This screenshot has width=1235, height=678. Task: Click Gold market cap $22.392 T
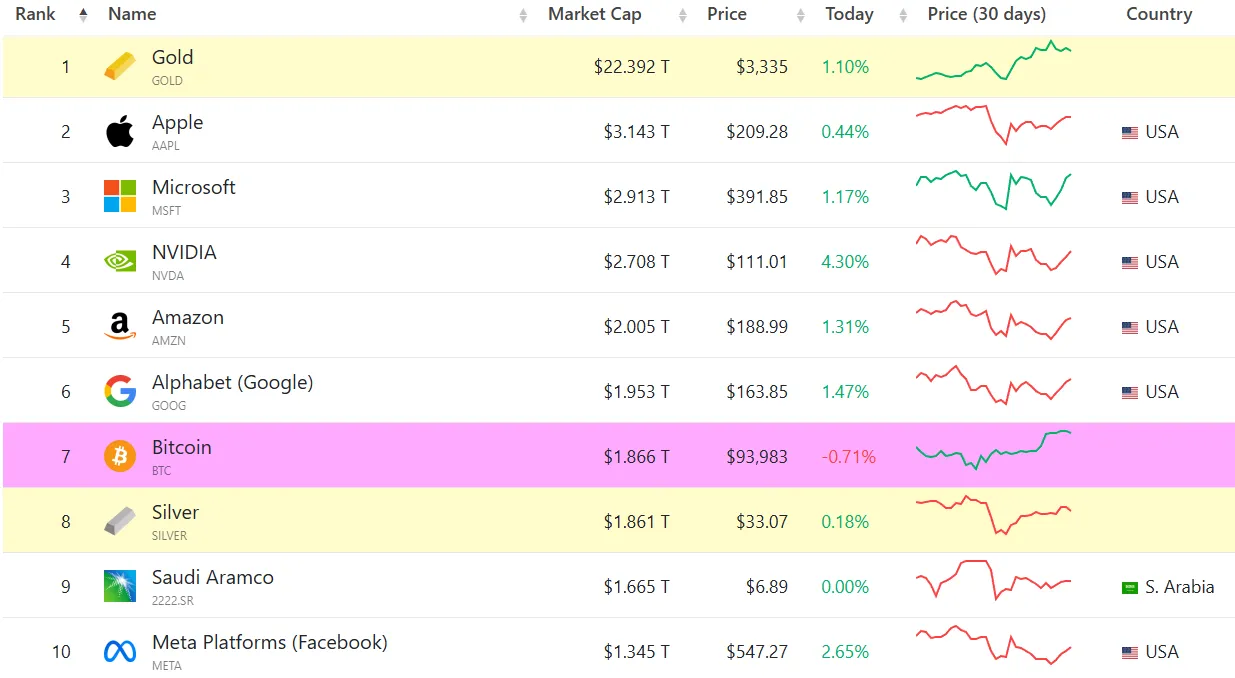point(632,67)
